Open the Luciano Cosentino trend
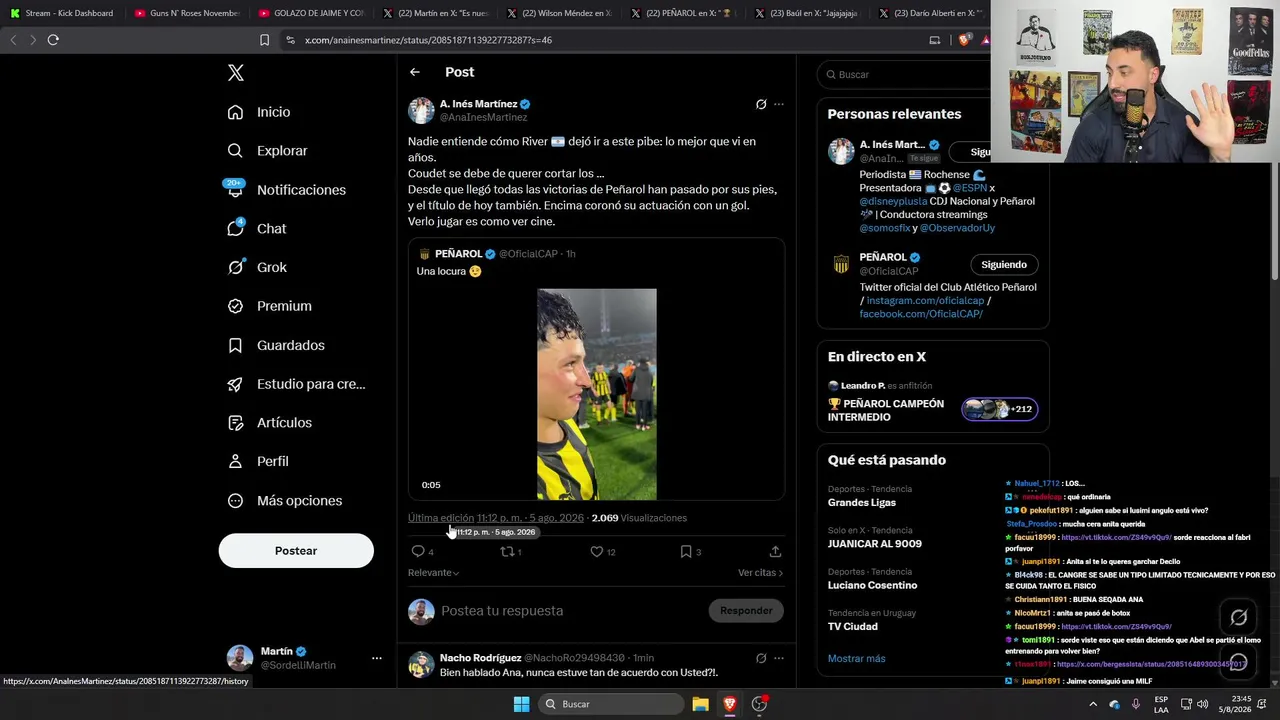Image resolution: width=1280 pixels, height=720 pixels. point(872,585)
